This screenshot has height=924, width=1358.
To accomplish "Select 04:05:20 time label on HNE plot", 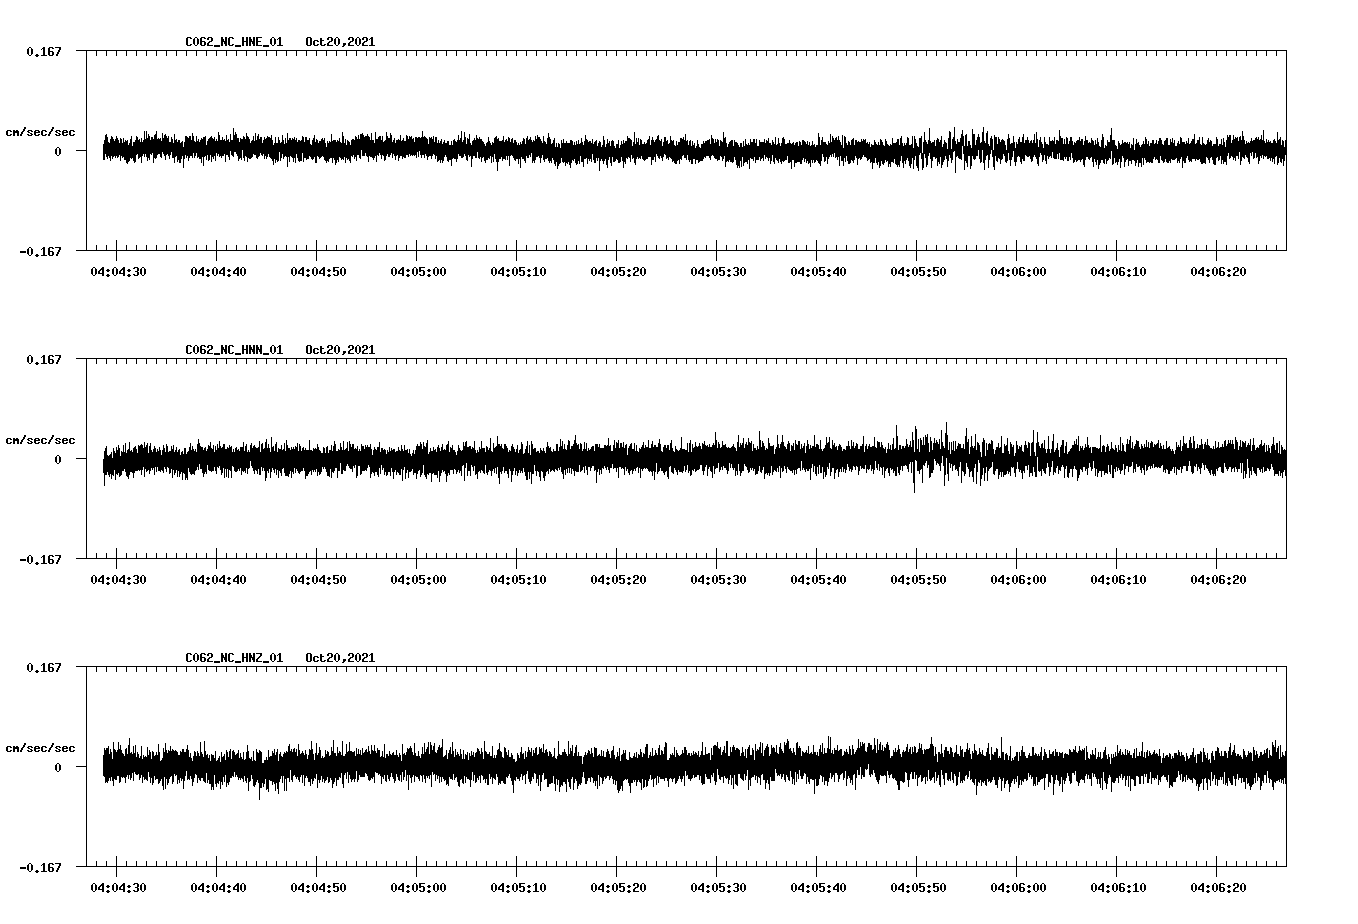I will [618, 271].
